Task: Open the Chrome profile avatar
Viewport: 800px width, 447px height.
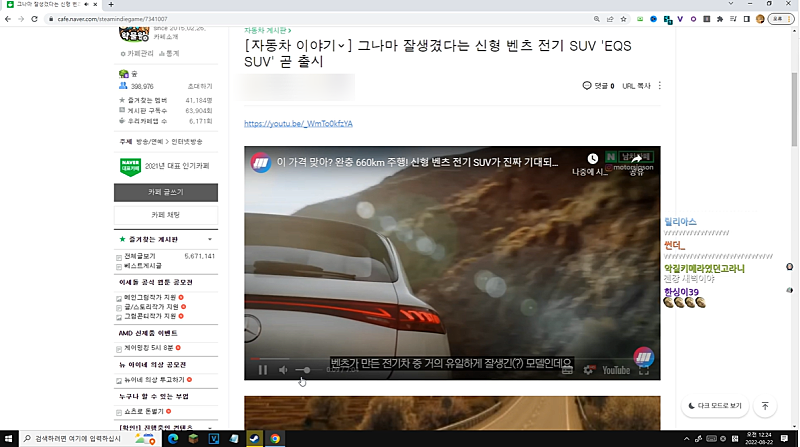Action: pyautogui.click(x=760, y=19)
